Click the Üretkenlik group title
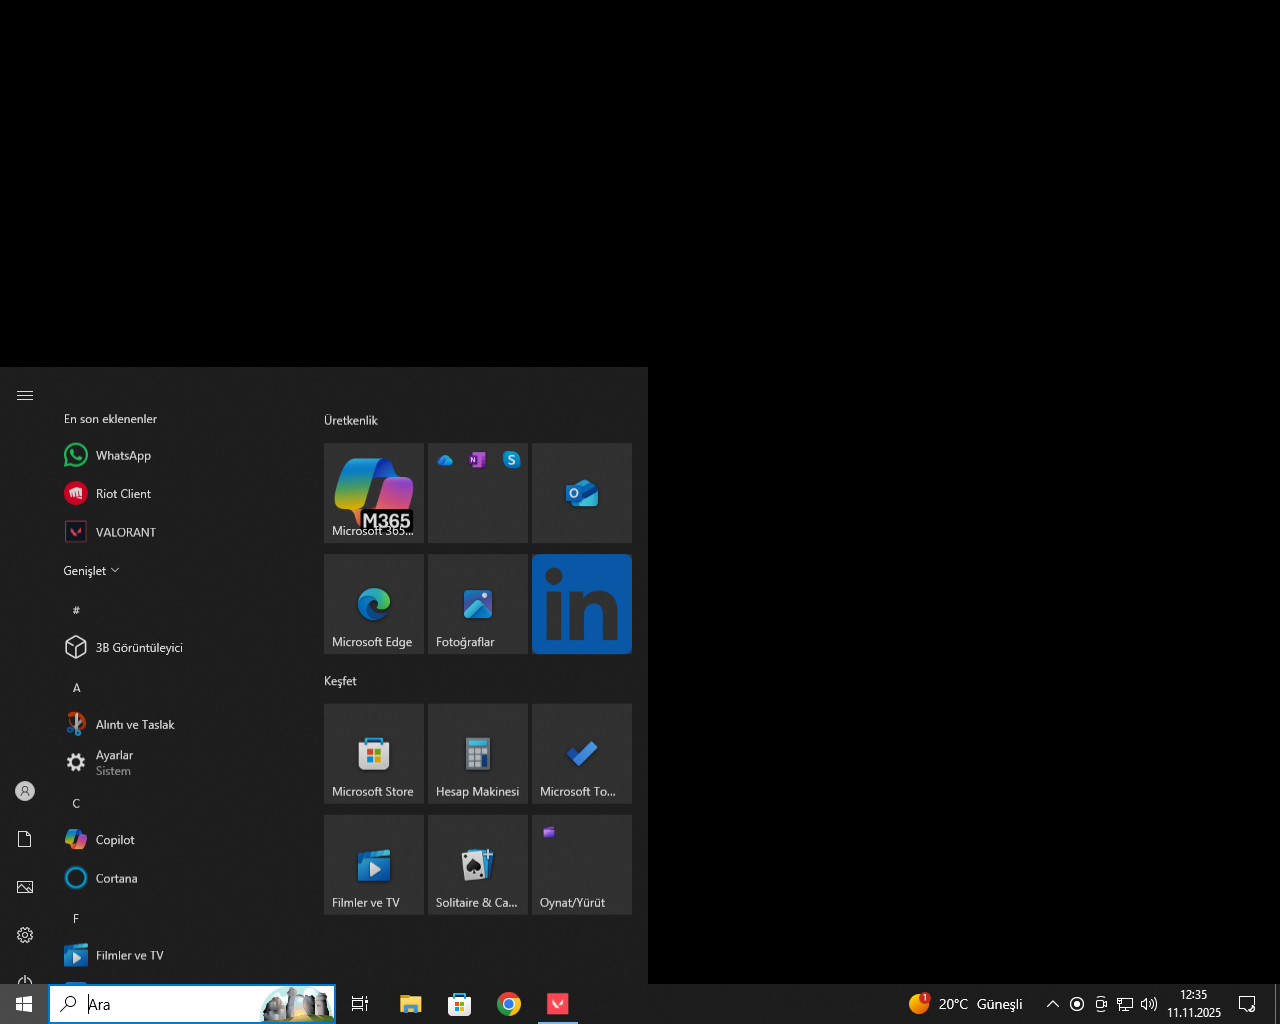Screen dimensions: 1280x1024 tap(351, 421)
